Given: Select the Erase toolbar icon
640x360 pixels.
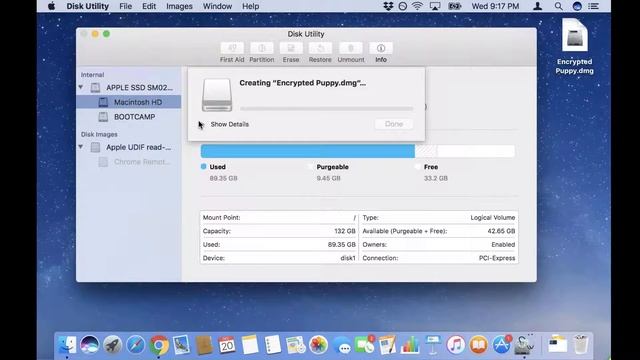Looking at the screenshot, I should pyautogui.click(x=291, y=48).
